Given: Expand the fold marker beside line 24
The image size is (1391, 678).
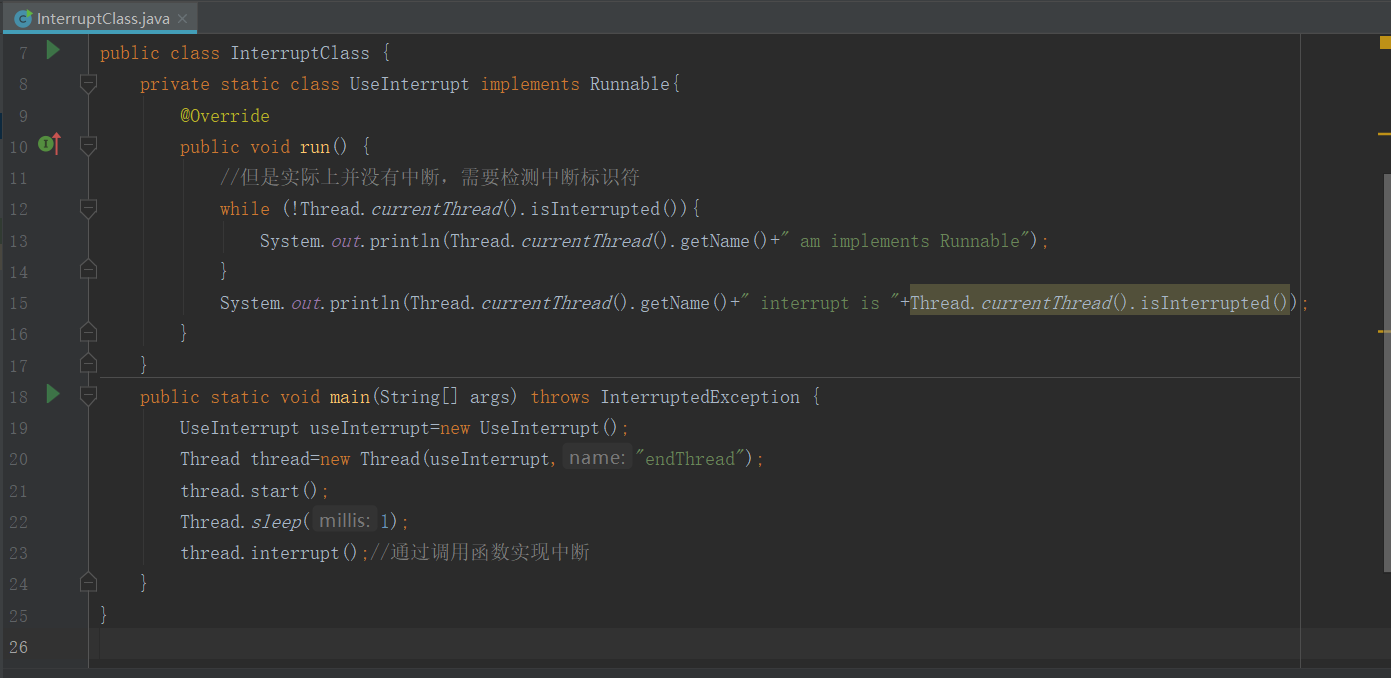Looking at the screenshot, I should click(x=87, y=582).
